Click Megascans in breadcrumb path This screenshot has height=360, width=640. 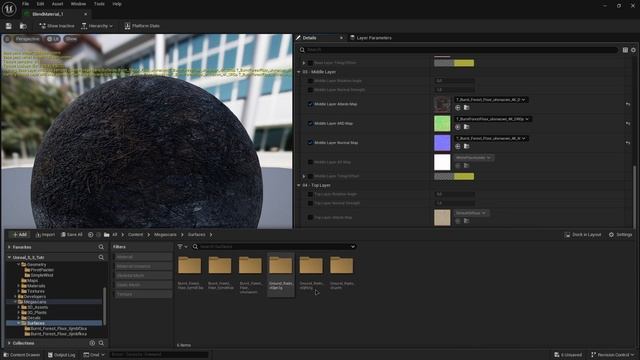click(165, 235)
